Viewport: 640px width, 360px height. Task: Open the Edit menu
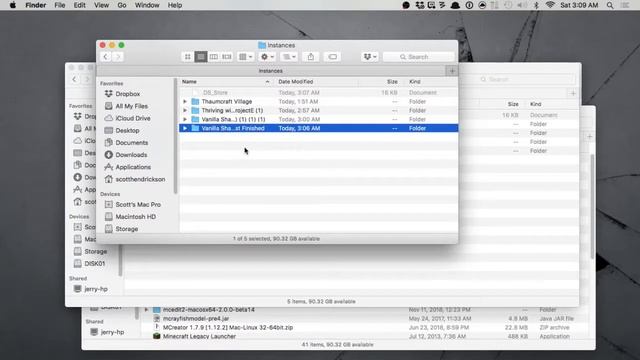(80, 5)
